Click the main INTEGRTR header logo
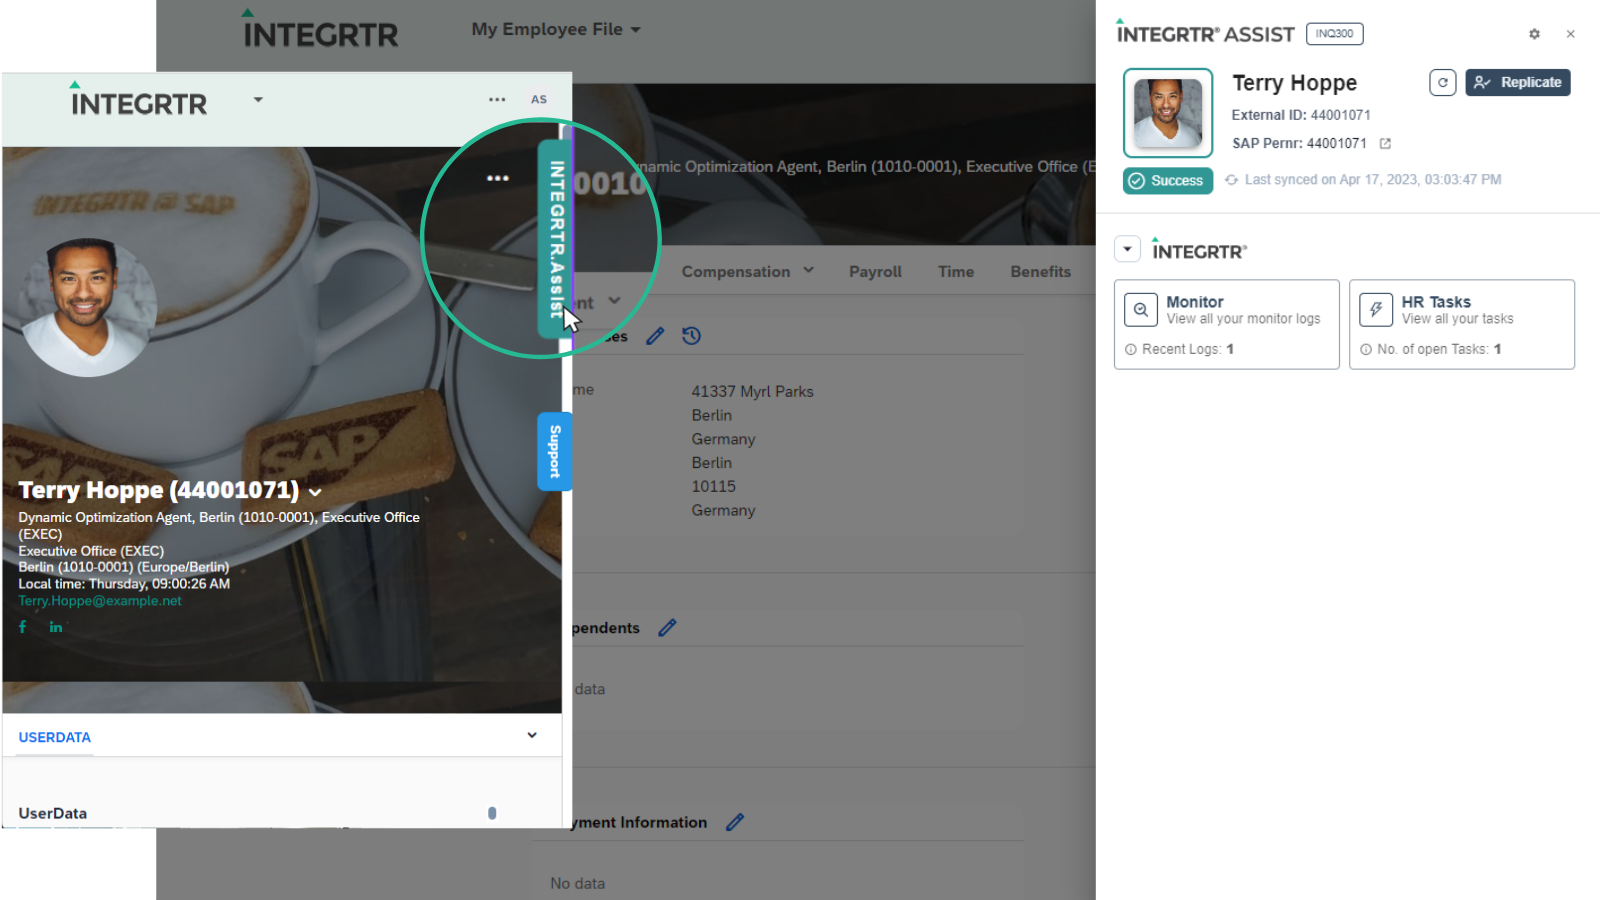 (x=320, y=30)
